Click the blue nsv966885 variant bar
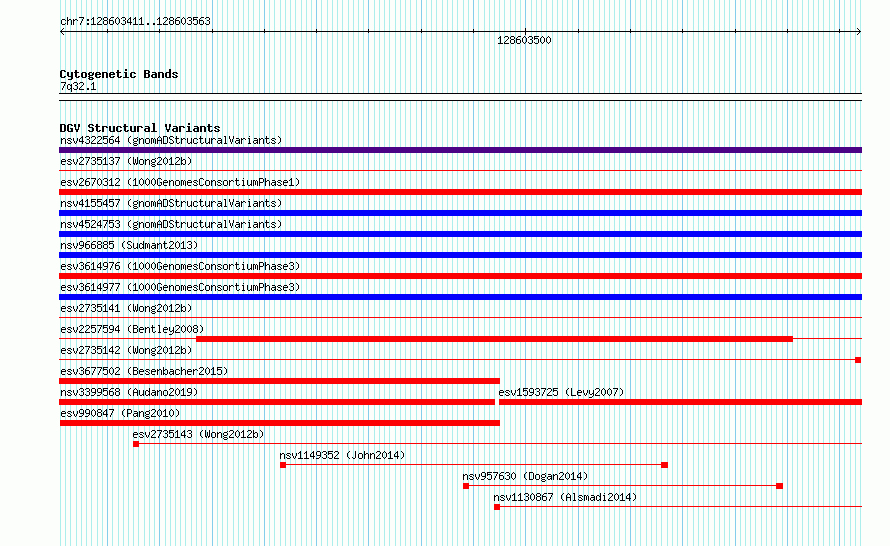The width and height of the screenshot is (890, 546). pyautogui.click(x=460, y=255)
